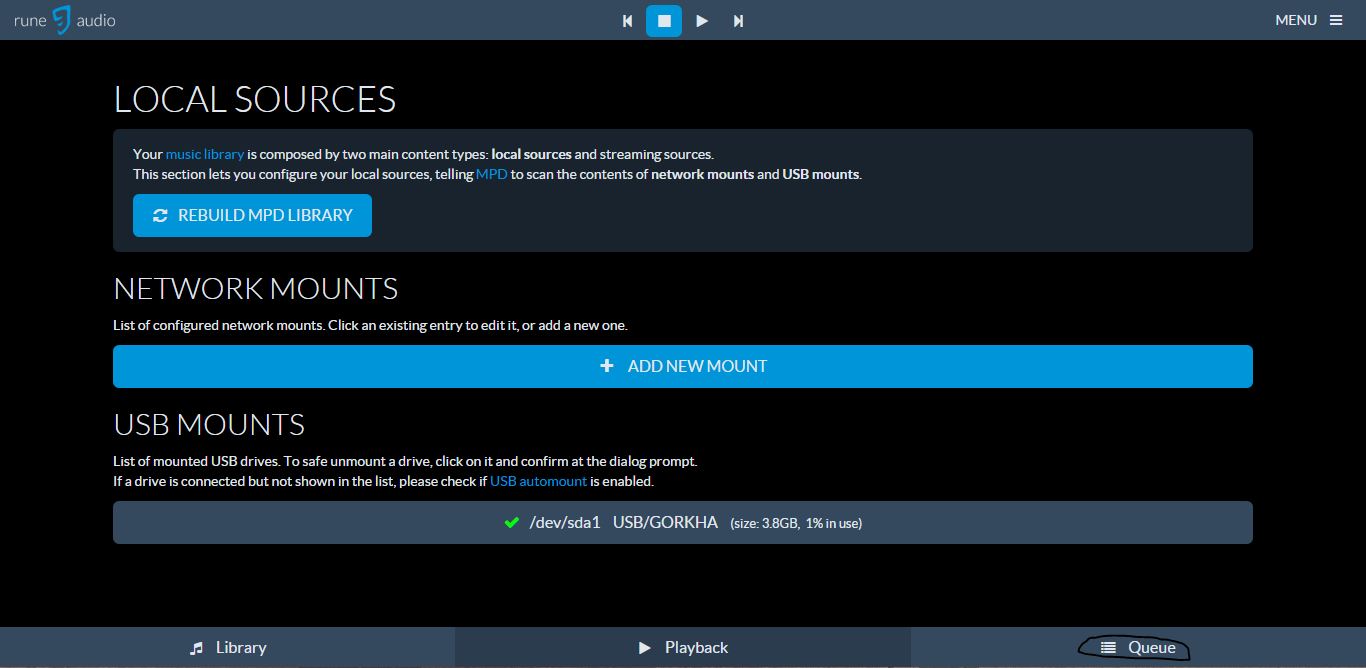Image resolution: width=1366 pixels, height=668 pixels.
Task: Open the USB automount link
Action: click(x=538, y=479)
